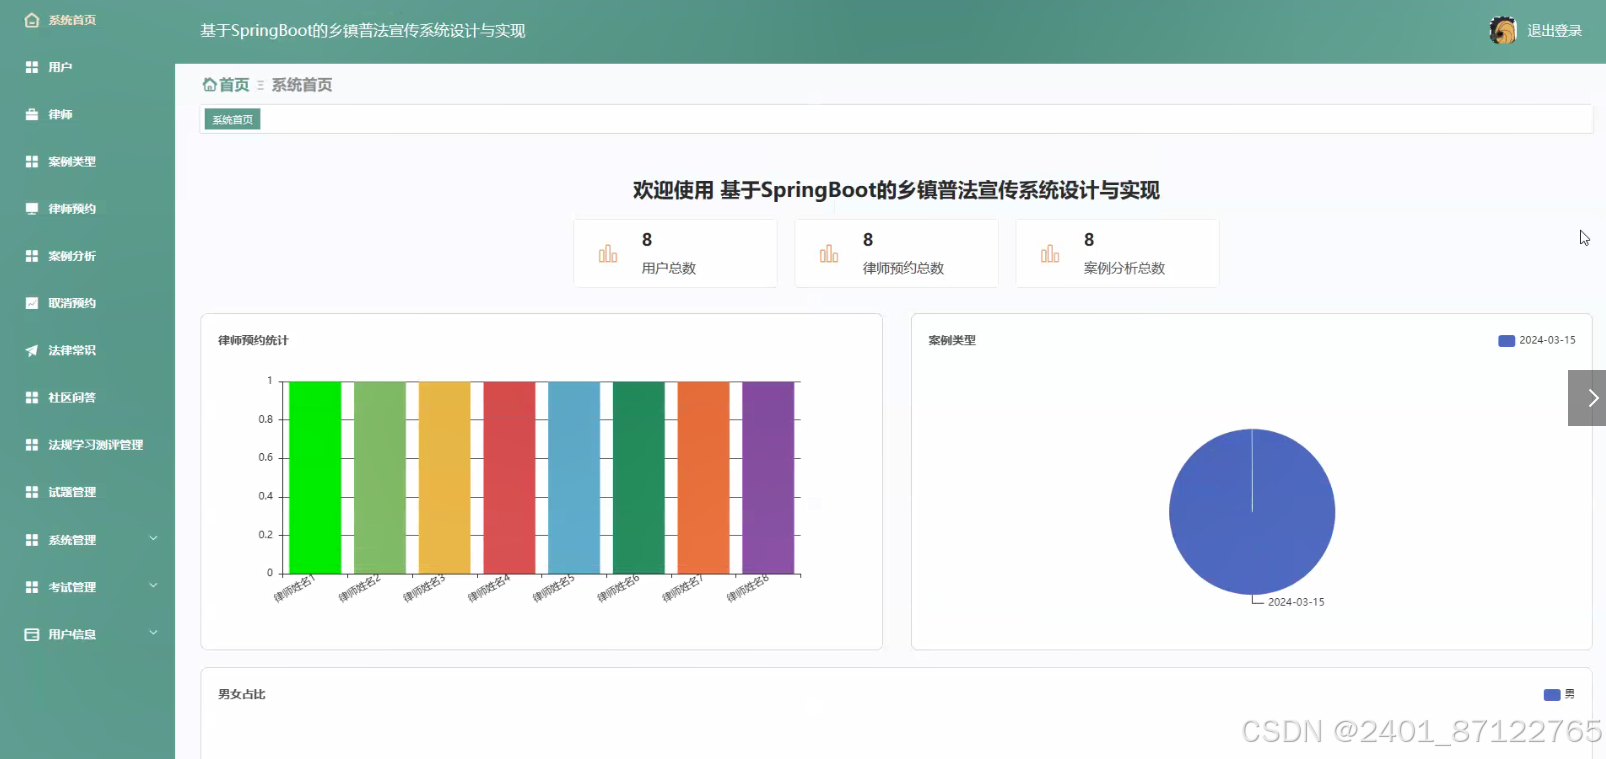Click the yellow bar for 律师姓名3

pyautogui.click(x=444, y=477)
